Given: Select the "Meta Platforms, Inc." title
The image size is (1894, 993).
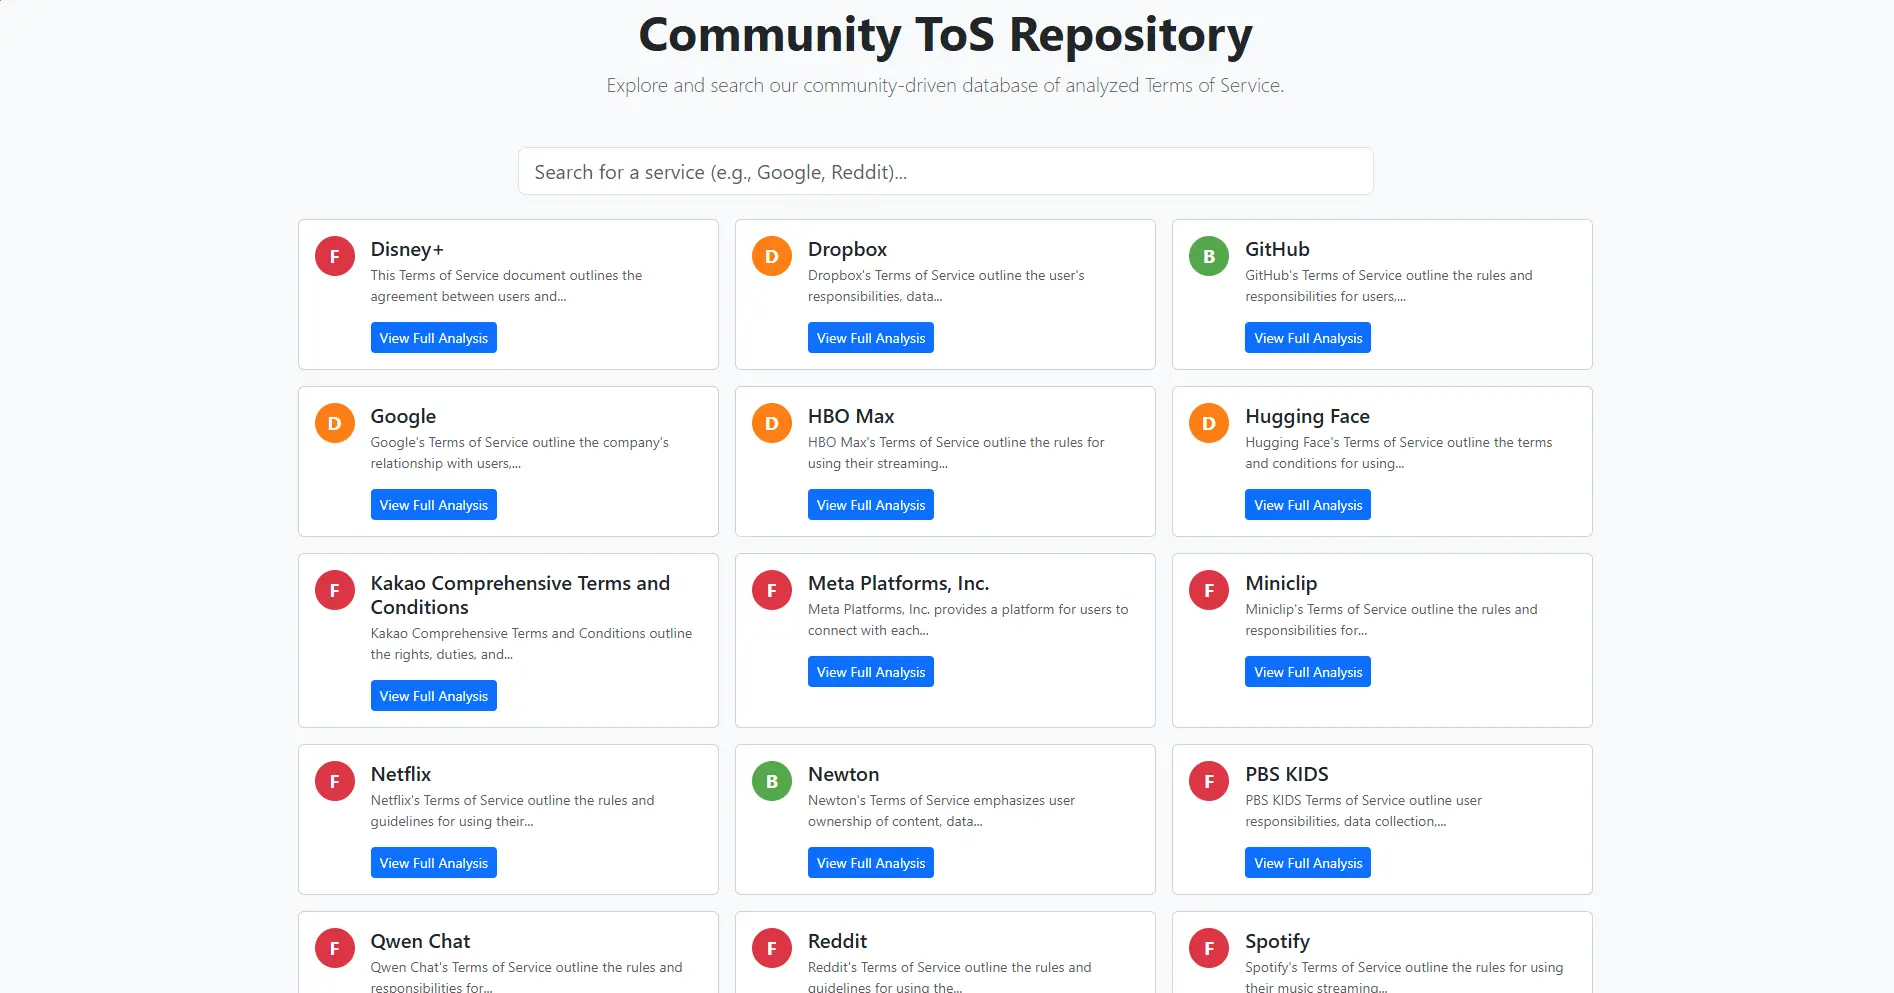Looking at the screenshot, I should coord(898,583).
